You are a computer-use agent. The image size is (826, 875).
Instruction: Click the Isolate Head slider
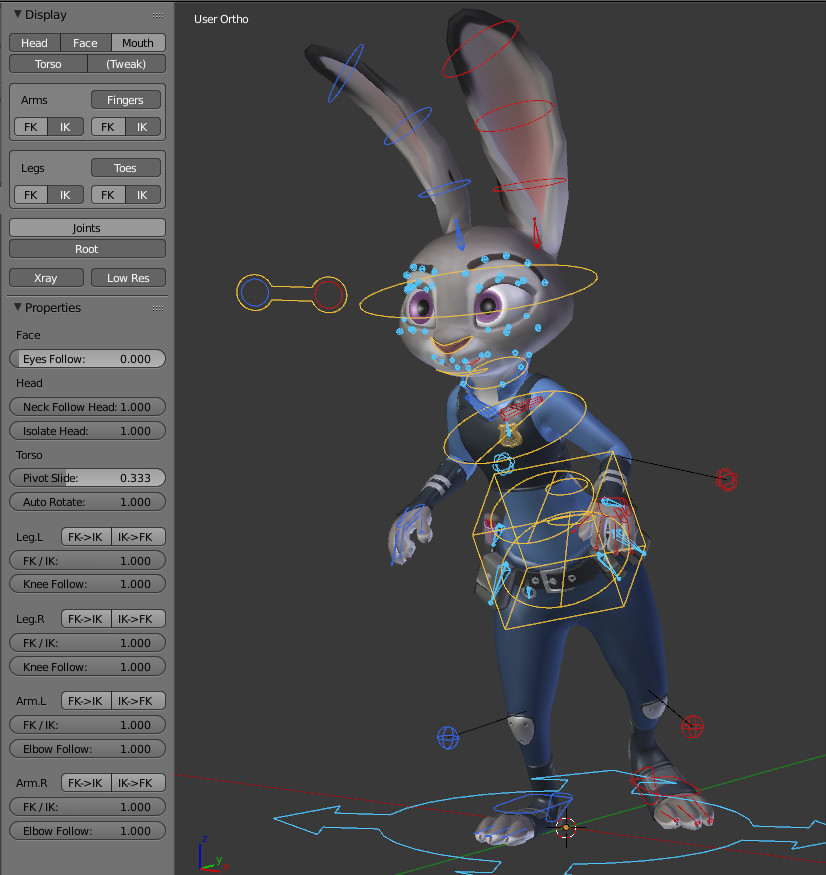[87, 431]
